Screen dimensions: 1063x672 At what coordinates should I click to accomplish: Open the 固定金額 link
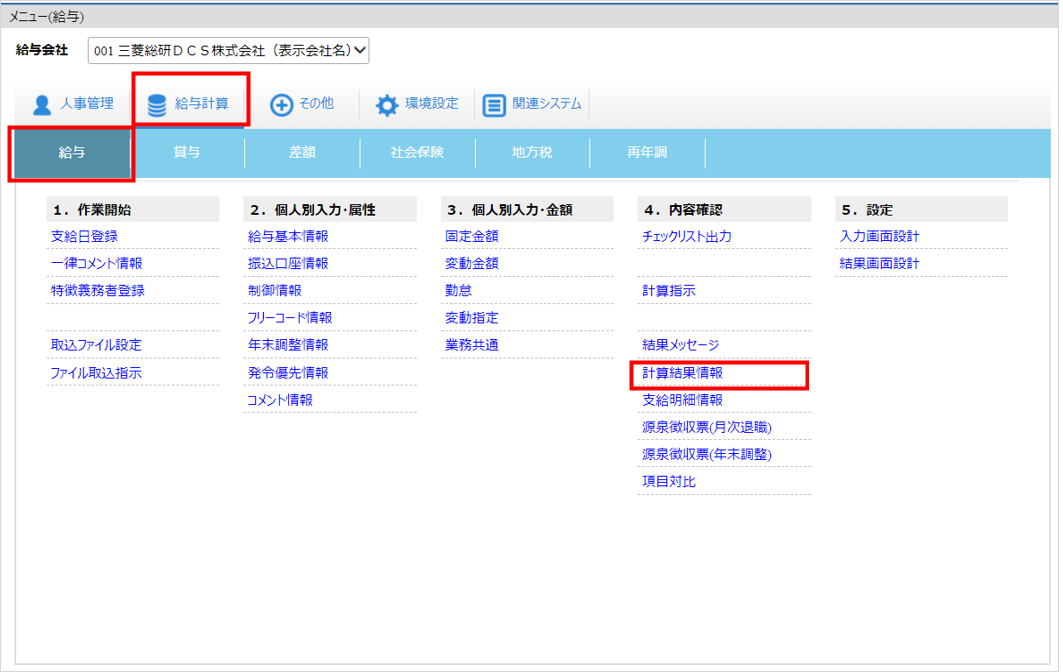click(472, 237)
